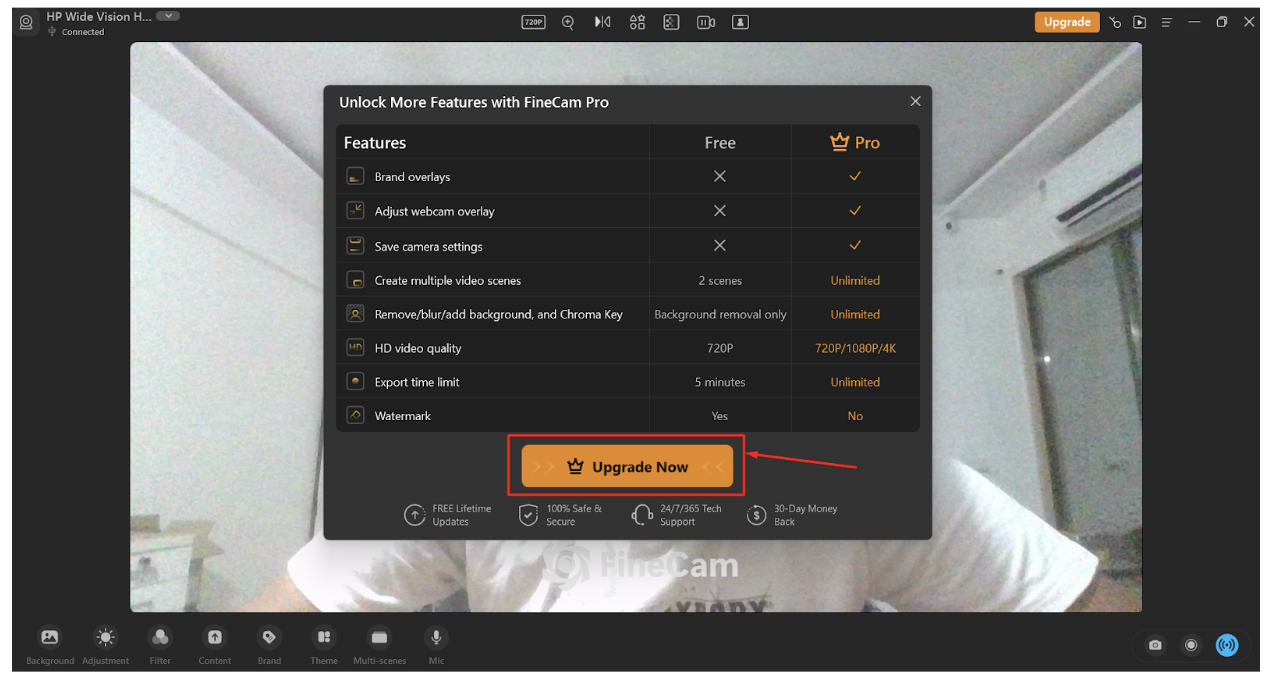Open the hamburger menu in title bar
This screenshot has height=682, width=1268.
pos(1166,22)
